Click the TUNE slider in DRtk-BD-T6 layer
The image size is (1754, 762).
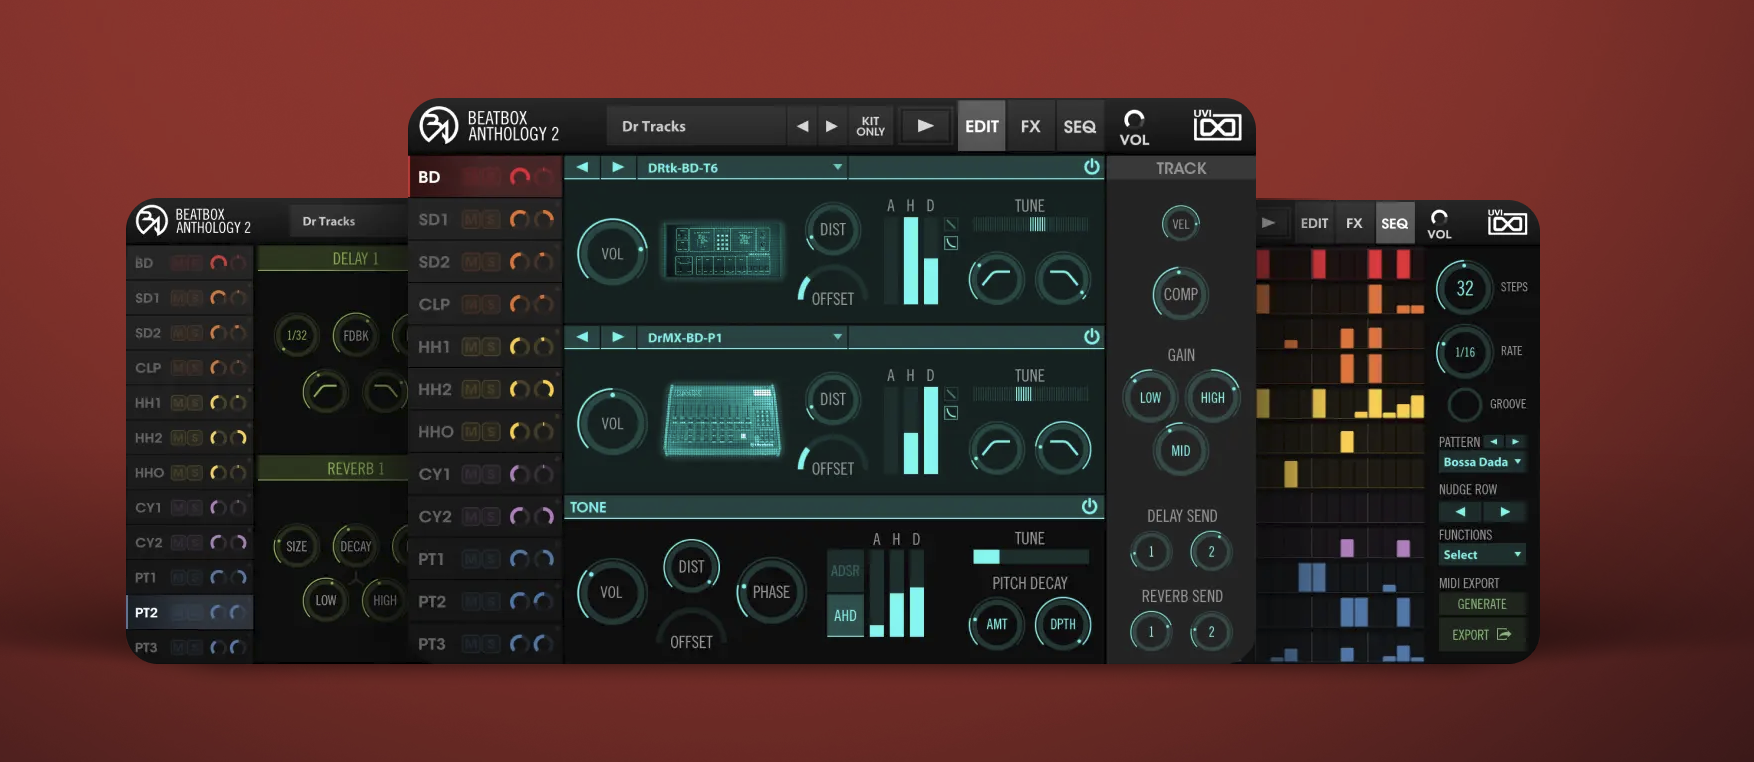click(1030, 225)
